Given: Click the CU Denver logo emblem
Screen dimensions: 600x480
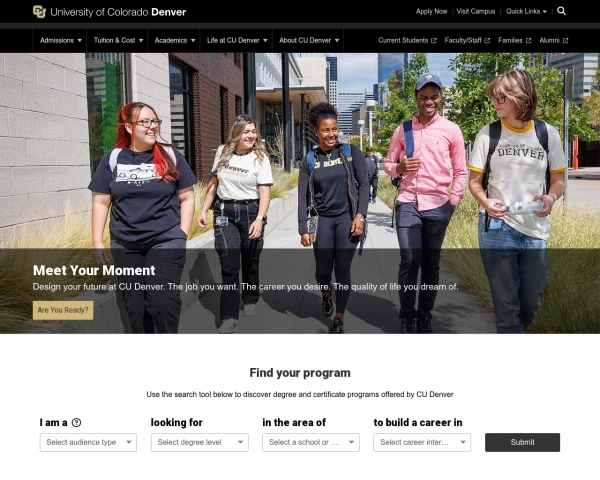Looking at the screenshot, I should click(39, 12).
